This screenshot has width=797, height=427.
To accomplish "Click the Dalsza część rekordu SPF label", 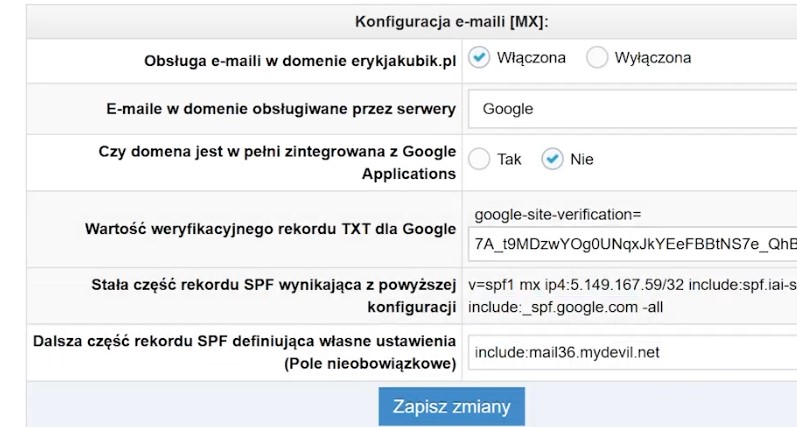I will [244, 341].
